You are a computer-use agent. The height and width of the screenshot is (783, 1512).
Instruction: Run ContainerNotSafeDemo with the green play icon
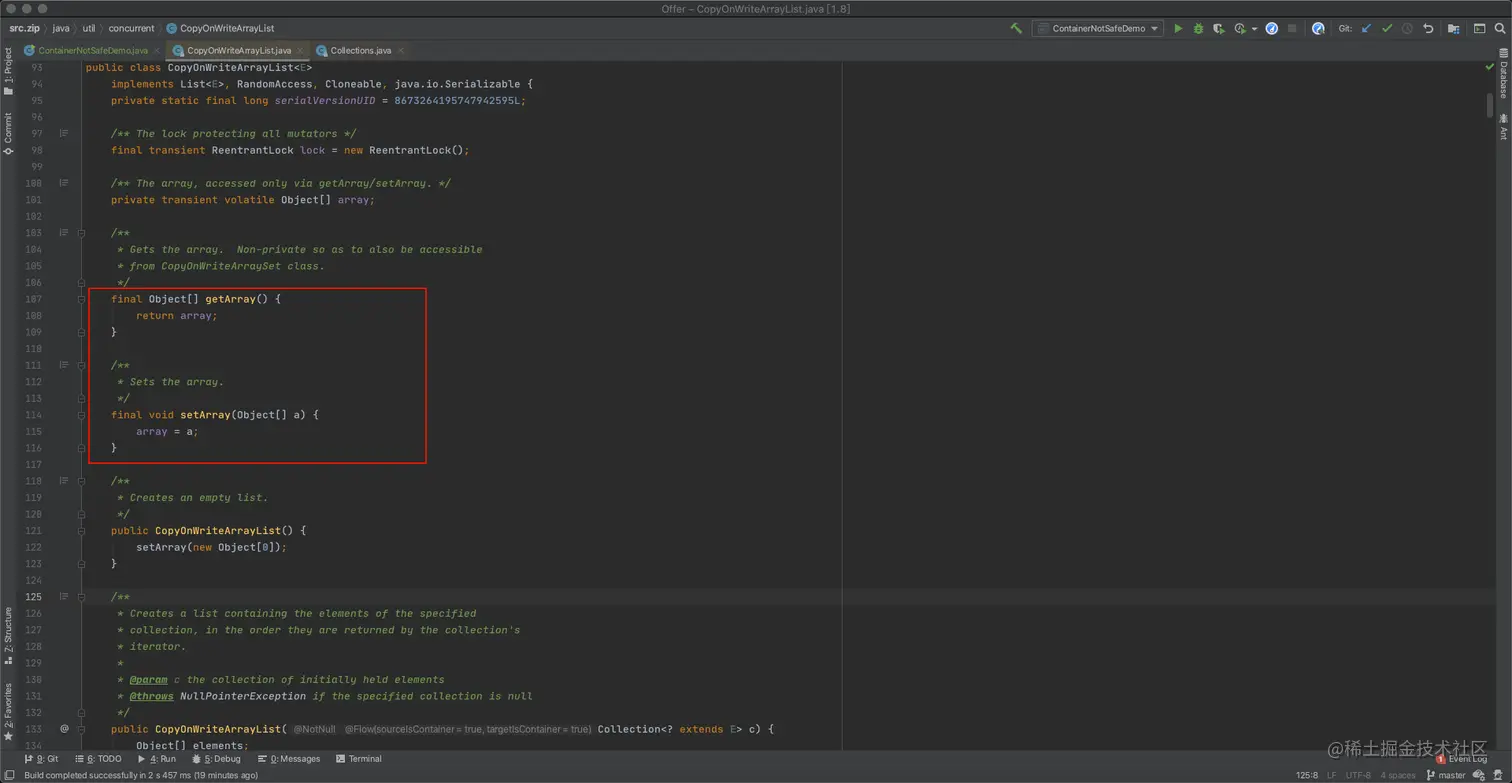click(1178, 28)
